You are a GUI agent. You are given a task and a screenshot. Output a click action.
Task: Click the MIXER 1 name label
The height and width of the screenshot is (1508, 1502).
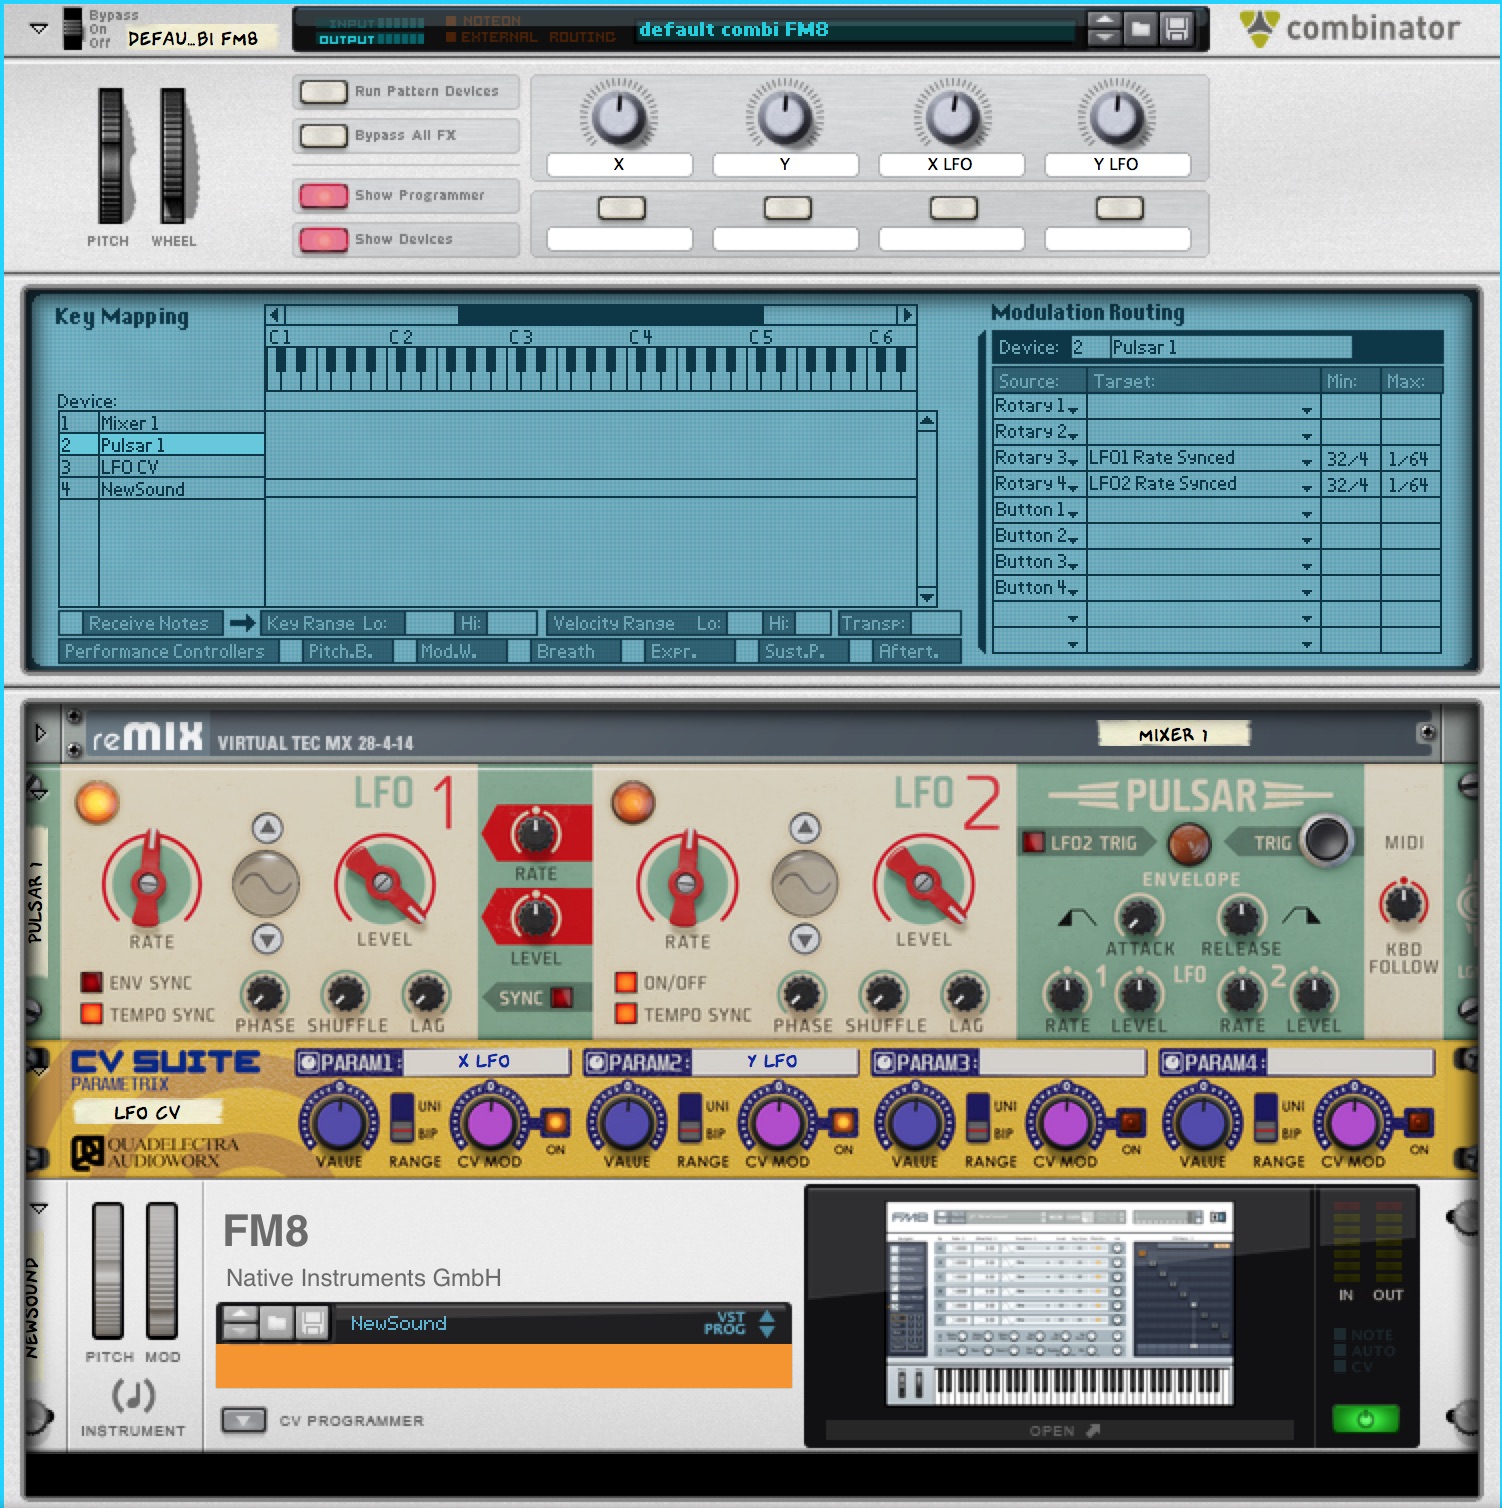coord(1173,735)
